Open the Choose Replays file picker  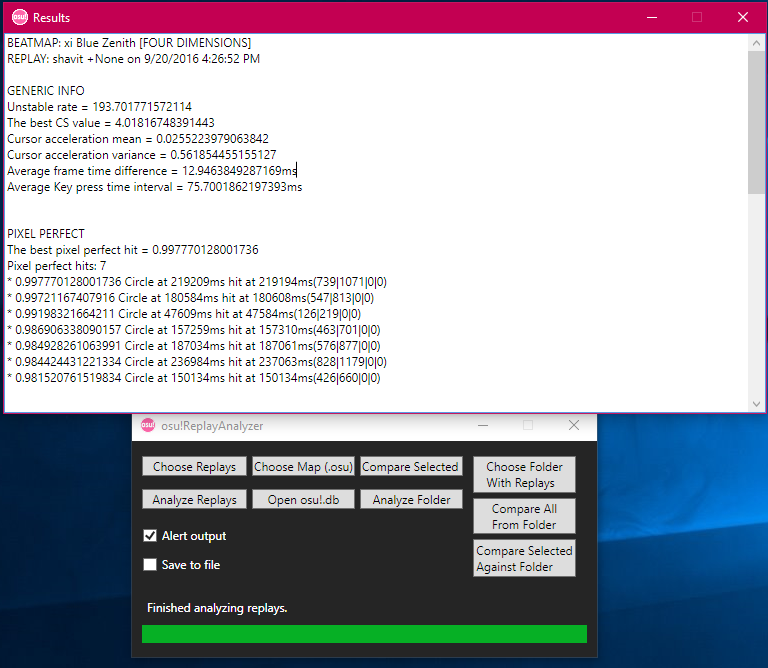(194, 466)
